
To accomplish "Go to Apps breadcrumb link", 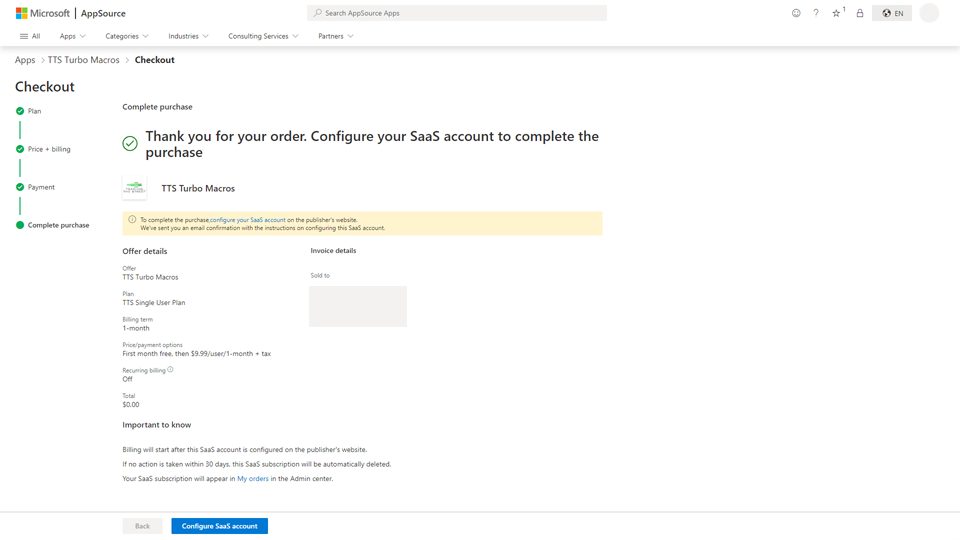I will click(x=25, y=60).
